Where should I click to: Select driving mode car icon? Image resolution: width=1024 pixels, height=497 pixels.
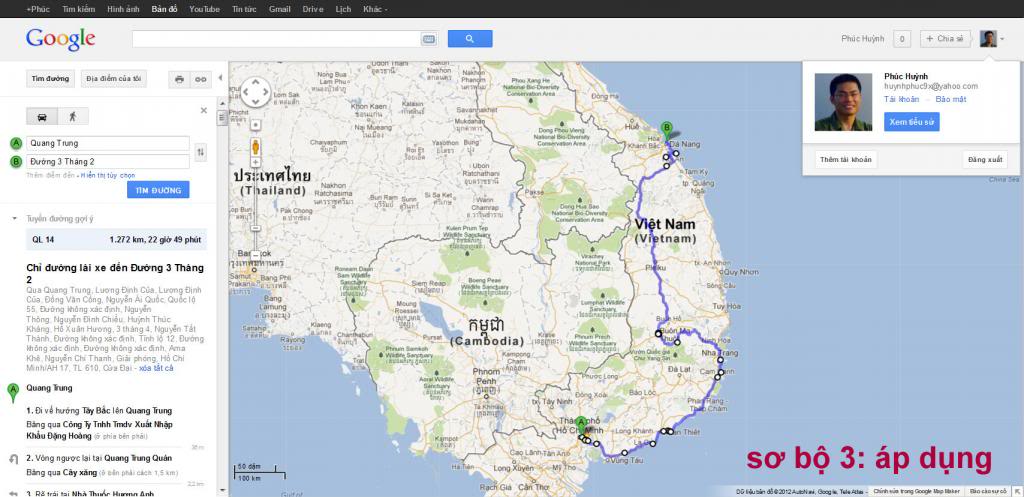tap(42, 116)
